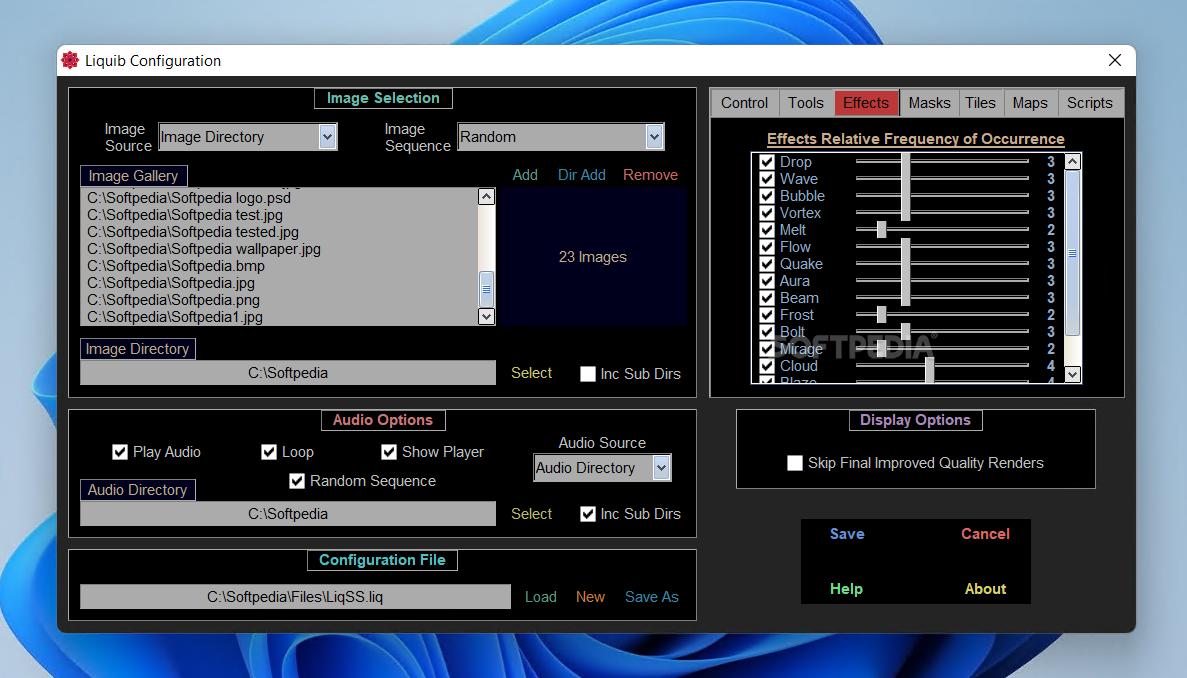Disable Inc Sub Dirs for Audio Directory

(x=587, y=514)
